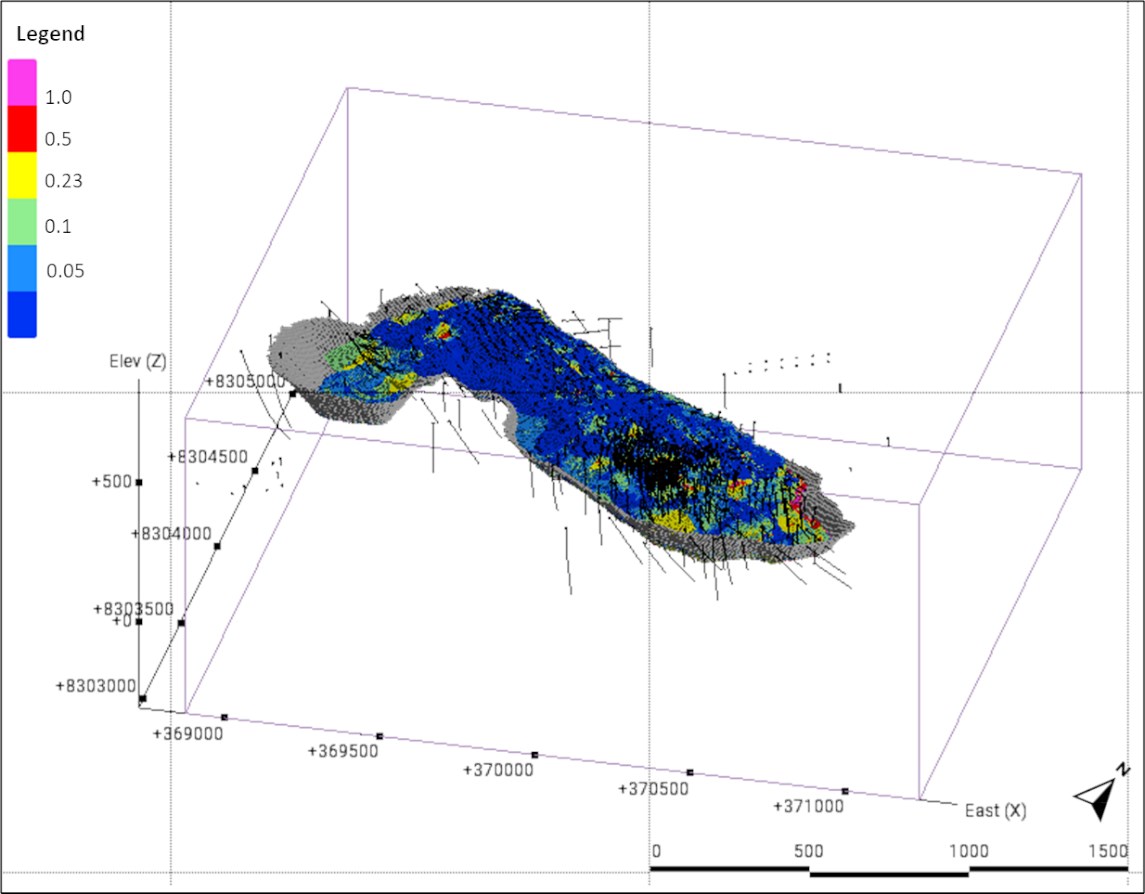Choose the light green legend swatch
The height and width of the screenshot is (894, 1145).
click(x=23, y=221)
